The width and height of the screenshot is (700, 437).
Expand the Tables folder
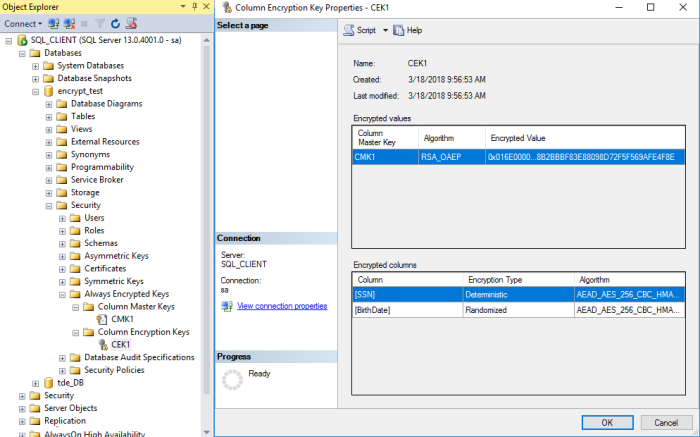[x=49, y=116]
